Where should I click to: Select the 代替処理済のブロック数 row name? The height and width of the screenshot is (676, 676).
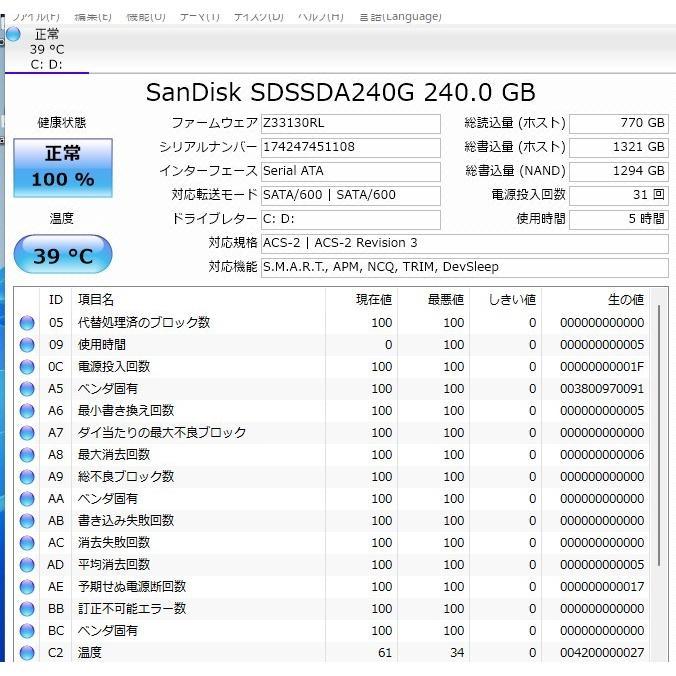tap(144, 322)
